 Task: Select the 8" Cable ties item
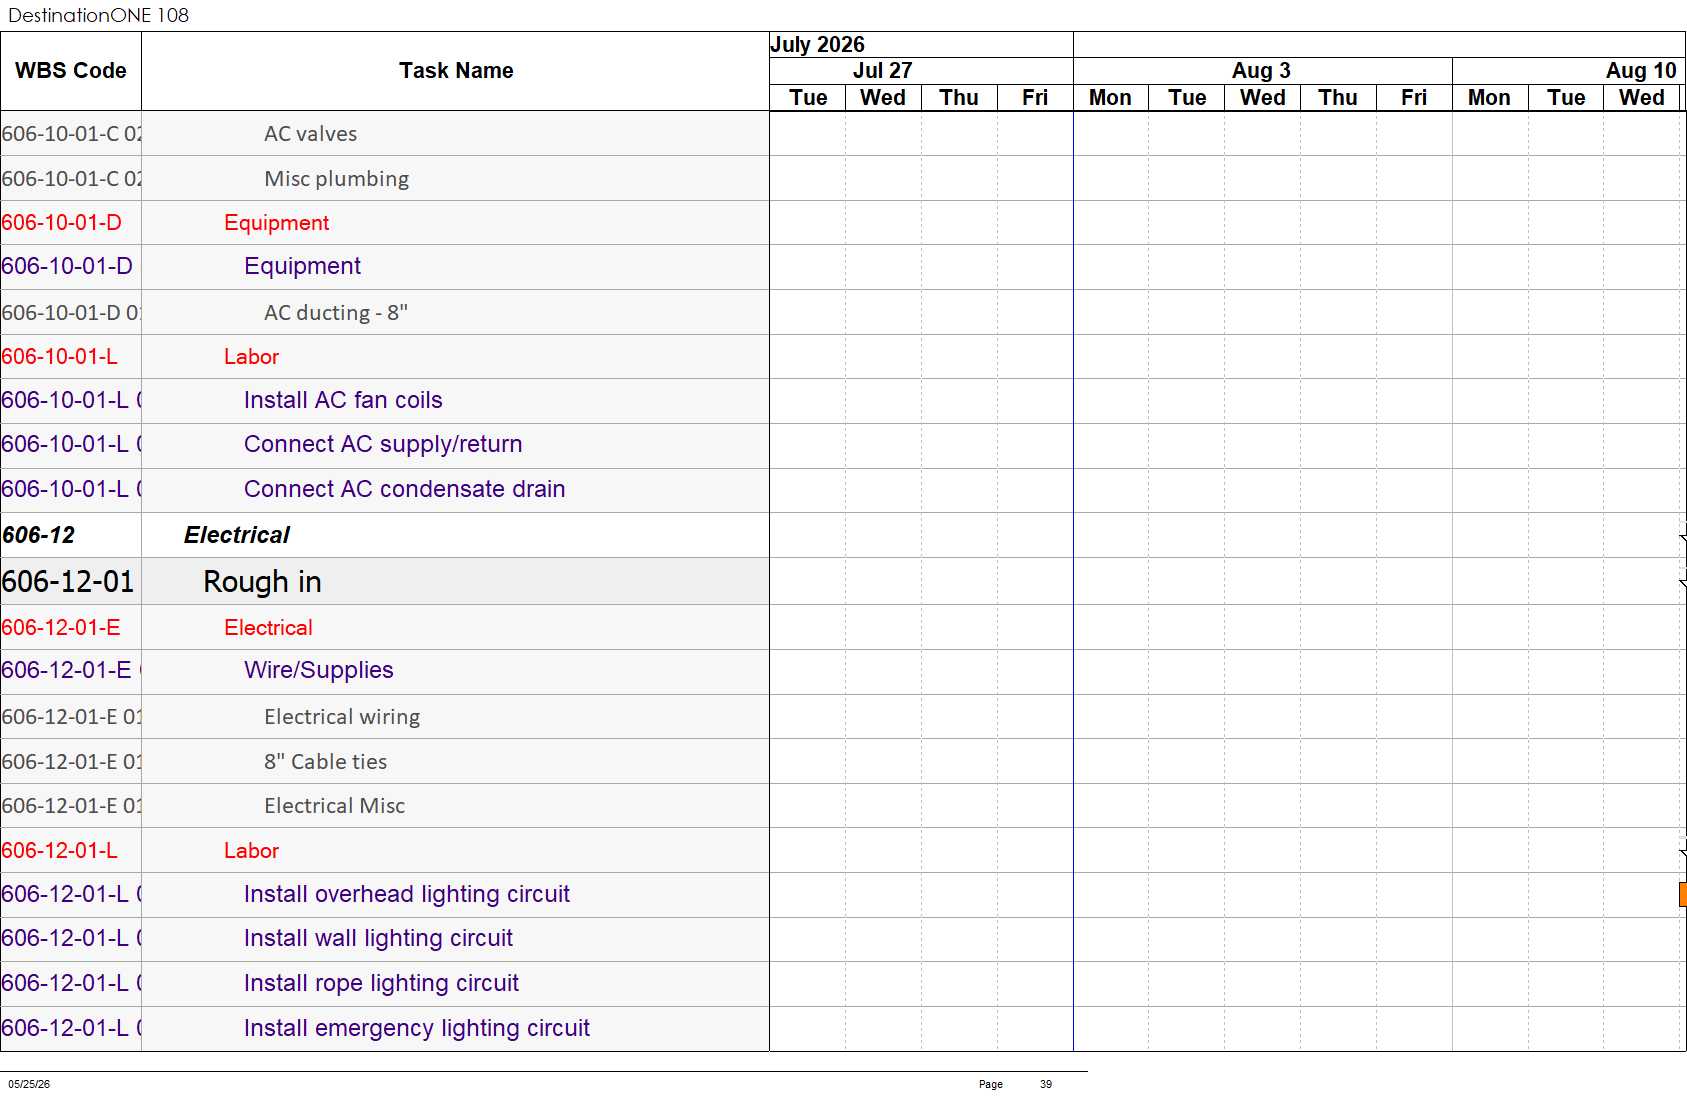(x=325, y=762)
